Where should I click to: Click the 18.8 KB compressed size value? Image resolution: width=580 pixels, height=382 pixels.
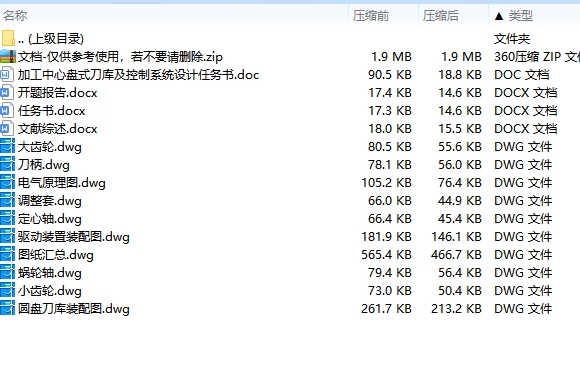[x=460, y=75]
